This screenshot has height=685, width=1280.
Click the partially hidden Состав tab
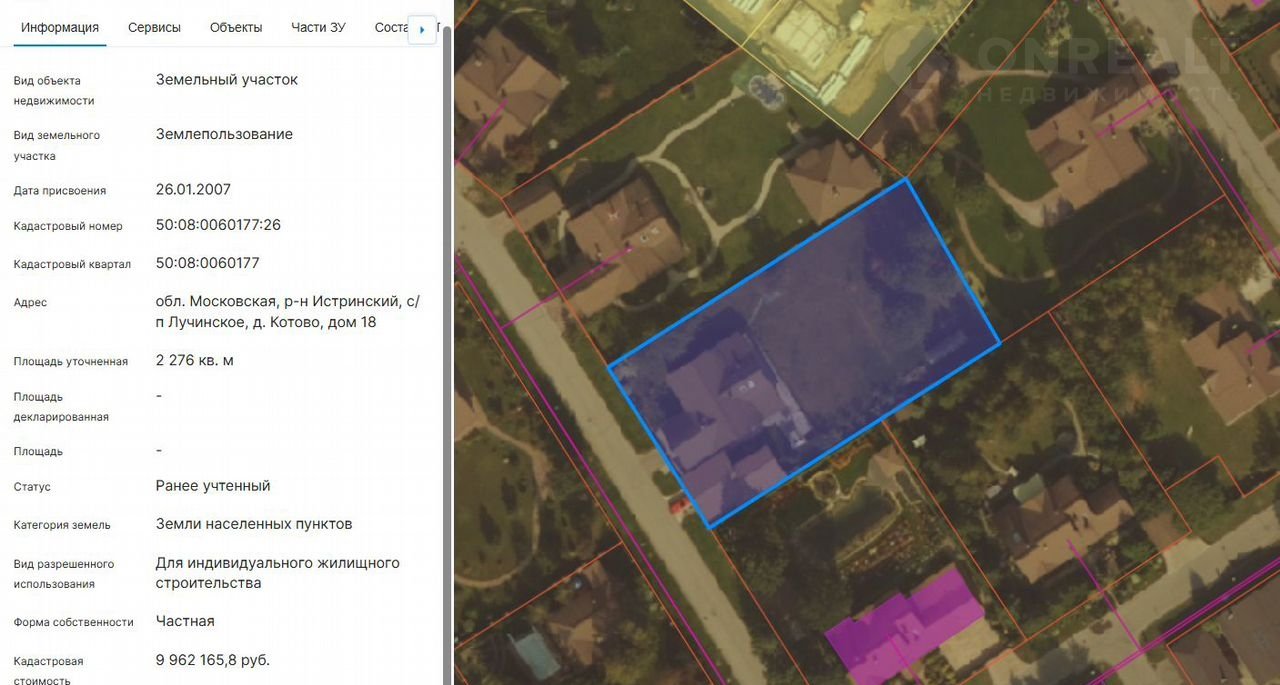(391, 28)
